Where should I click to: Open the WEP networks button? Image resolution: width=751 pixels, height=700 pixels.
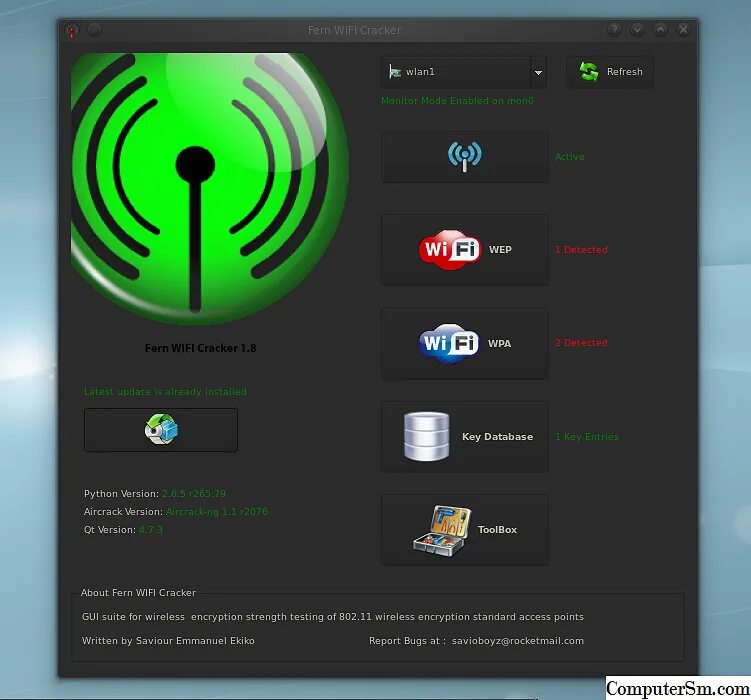(x=465, y=250)
